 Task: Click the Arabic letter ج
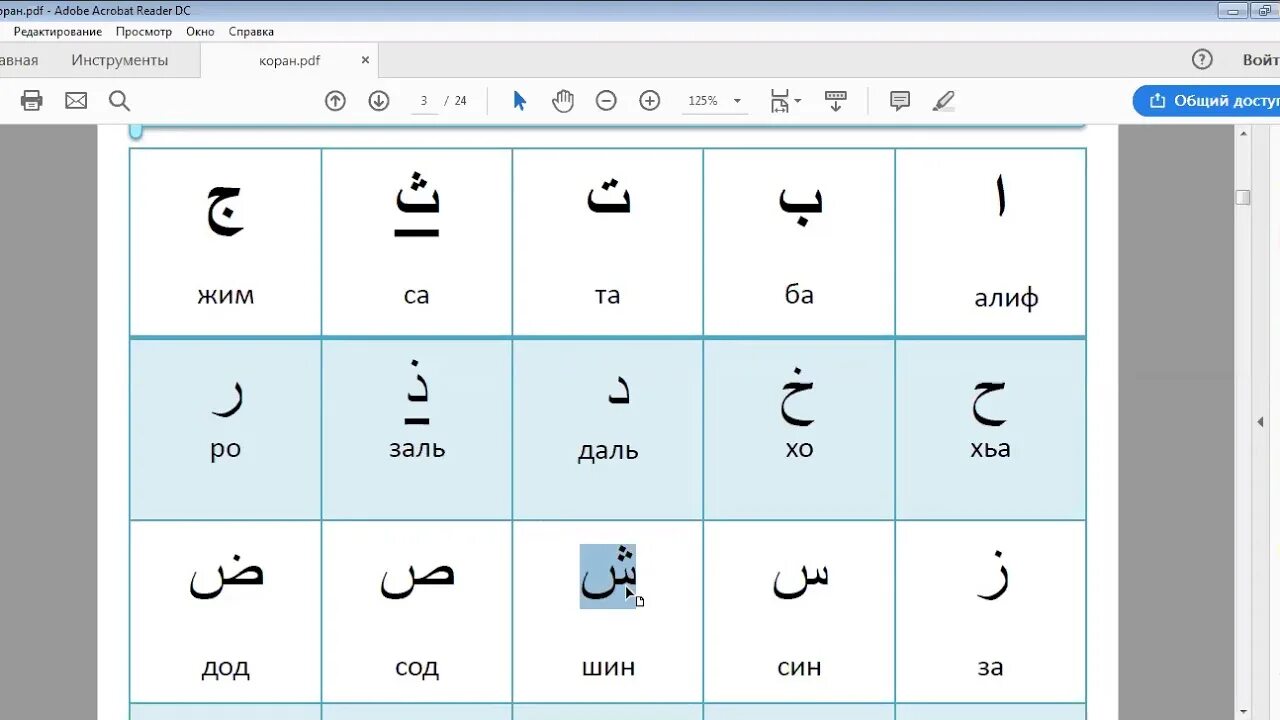tap(226, 209)
